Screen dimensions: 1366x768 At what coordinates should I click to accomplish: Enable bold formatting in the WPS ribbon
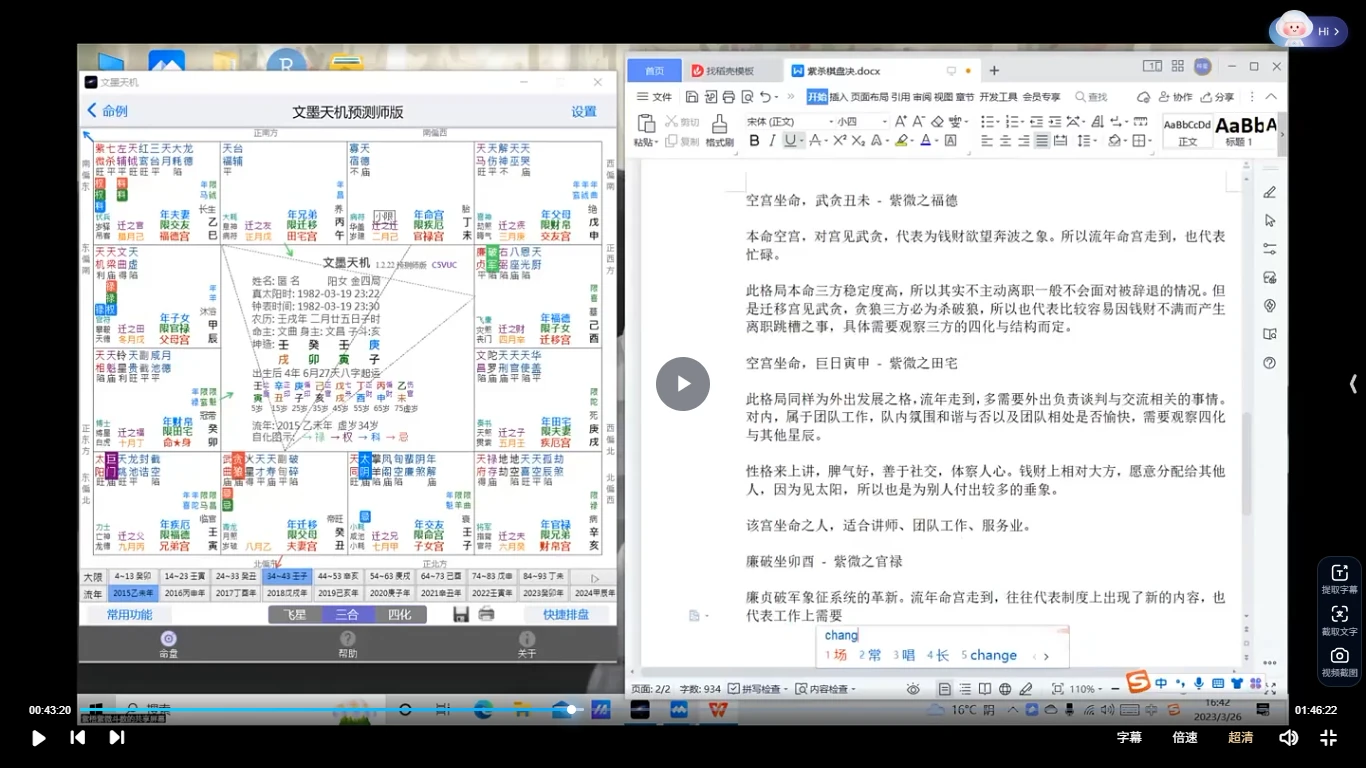(x=754, y=140)
